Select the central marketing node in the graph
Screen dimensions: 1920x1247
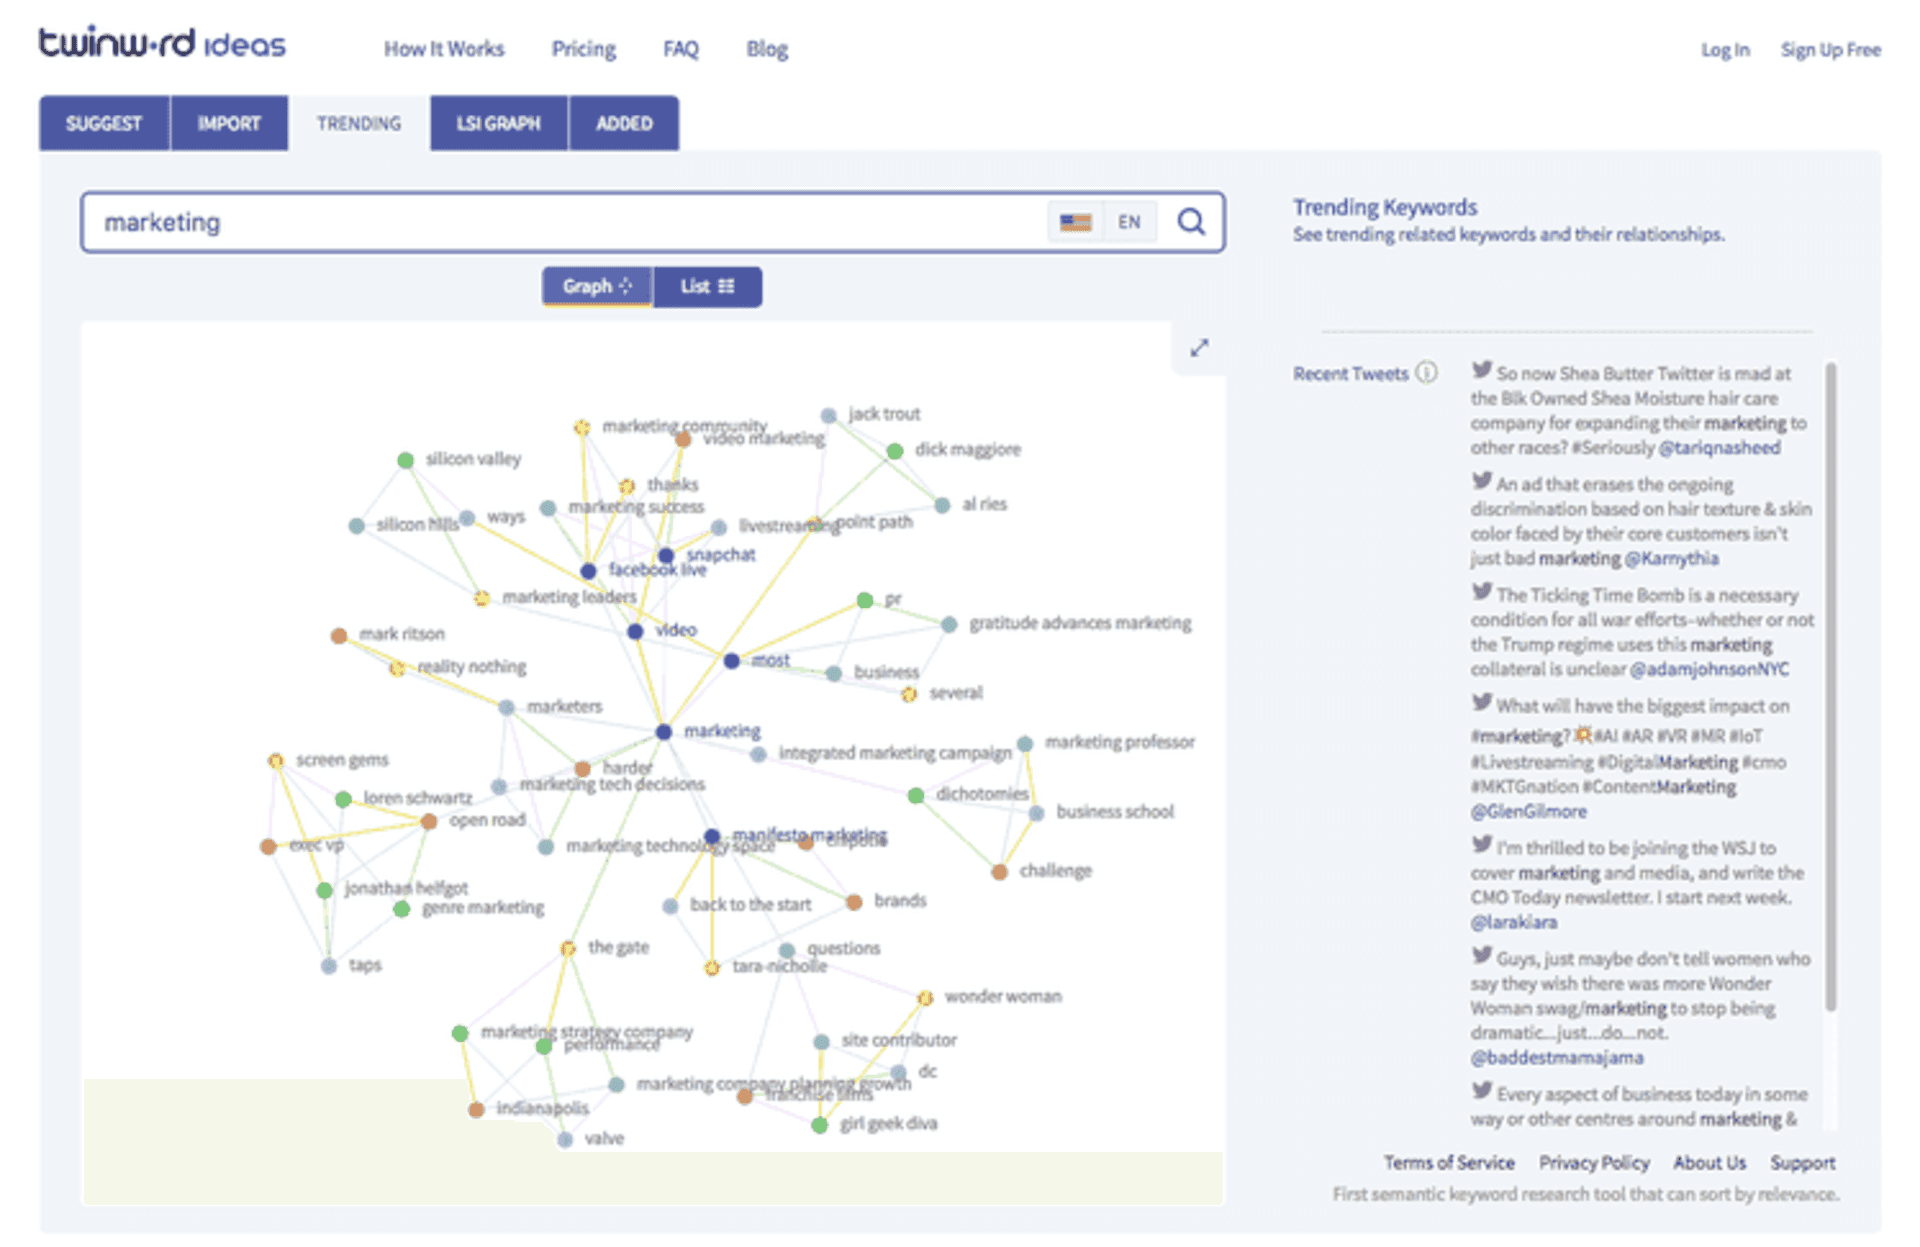point(663,731)
